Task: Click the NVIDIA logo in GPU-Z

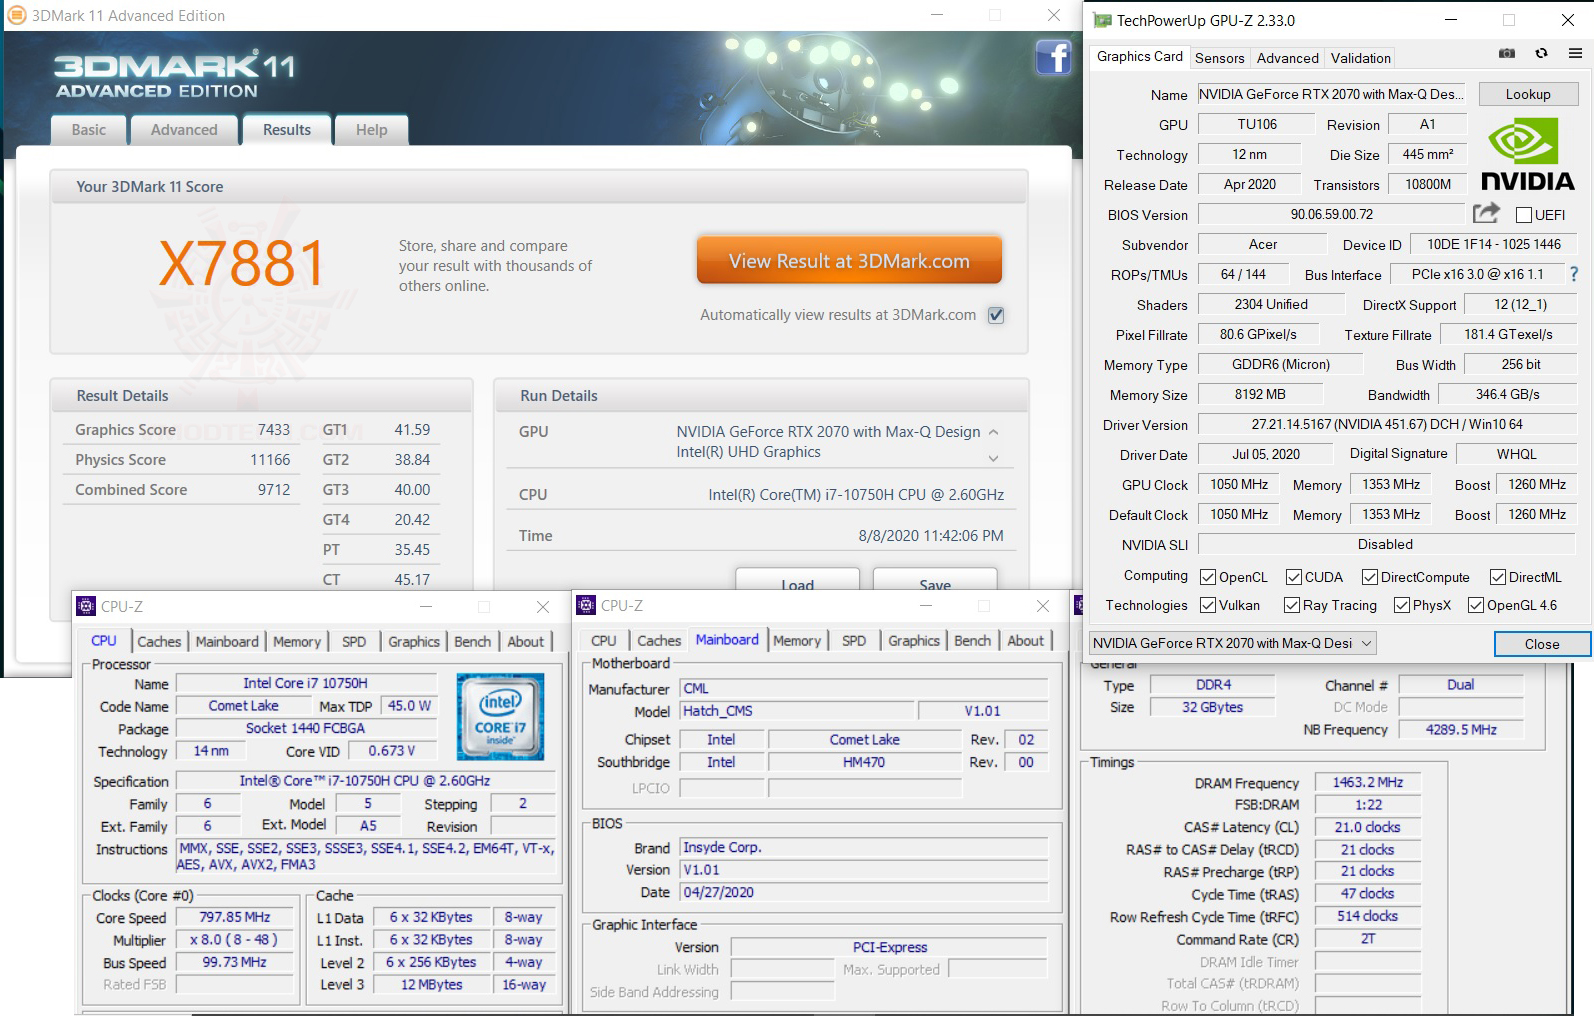Action: coord(1527,154)
